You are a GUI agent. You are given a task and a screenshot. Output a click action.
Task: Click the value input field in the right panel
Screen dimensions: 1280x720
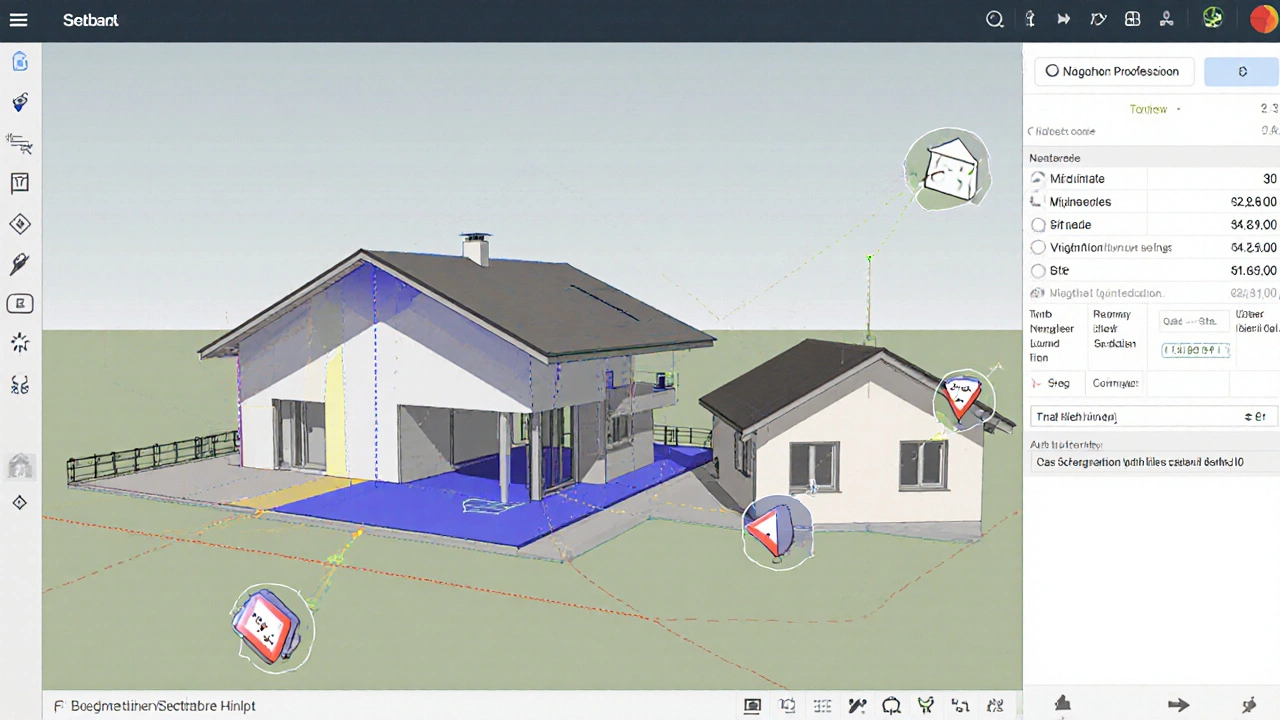[x=1195, y=349]
